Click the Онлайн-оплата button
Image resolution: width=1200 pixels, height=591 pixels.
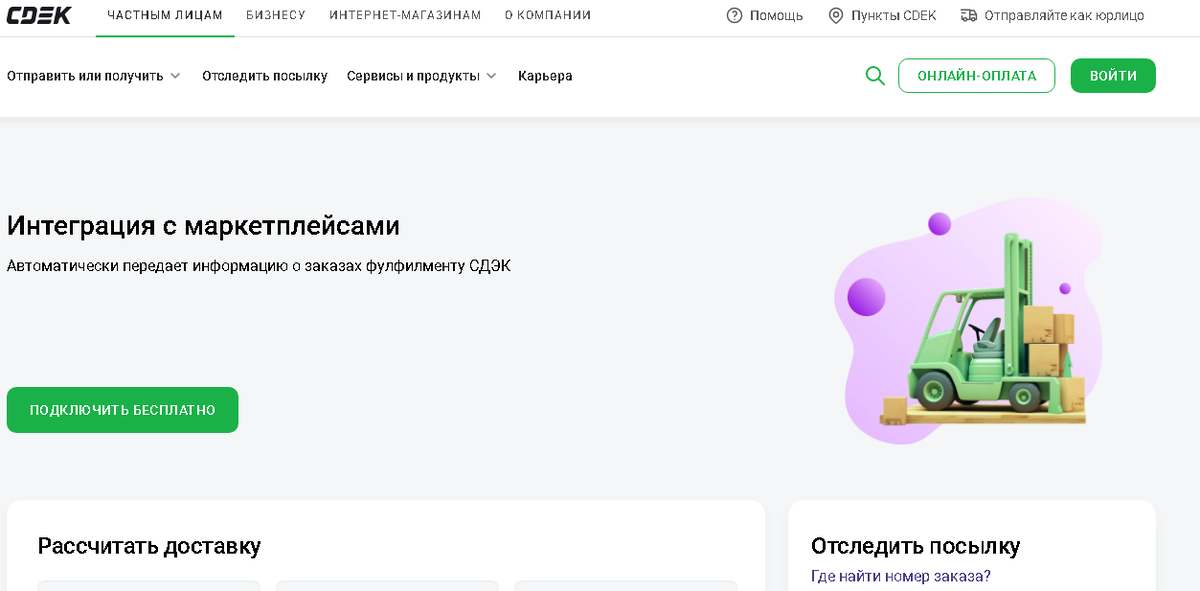976,76
